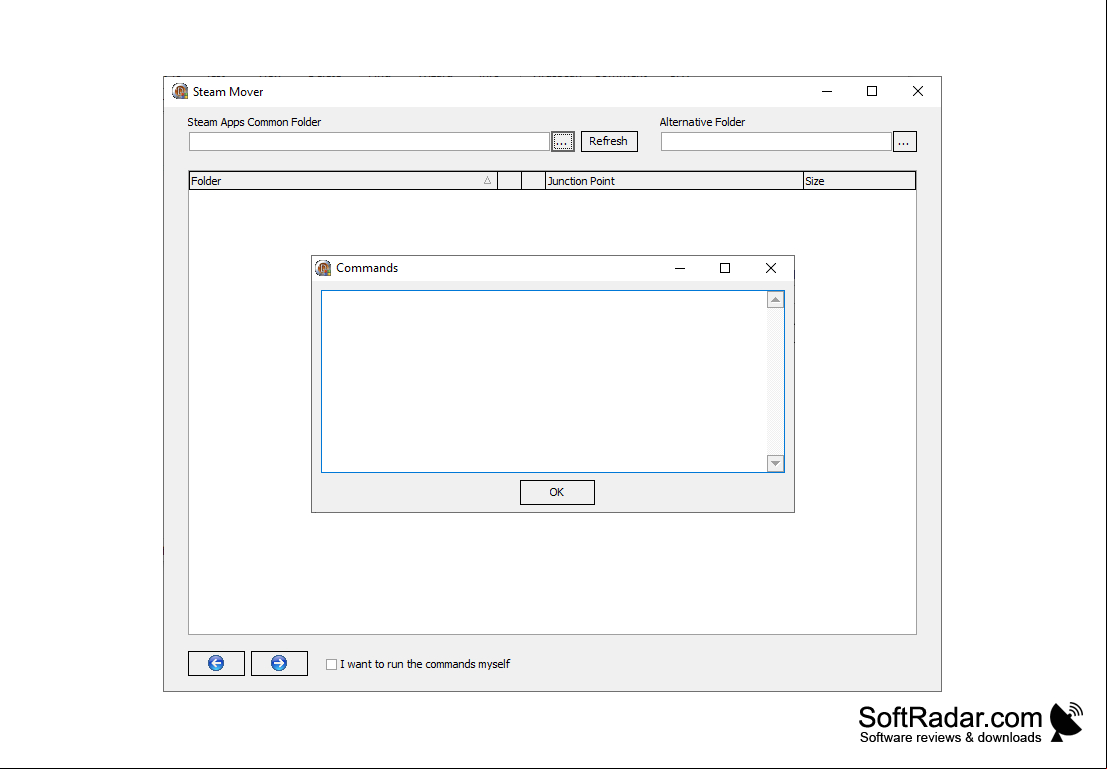Browse for Steam Apps Common Folder
This screenshot has height=769, width=1107.
point(563,141)
